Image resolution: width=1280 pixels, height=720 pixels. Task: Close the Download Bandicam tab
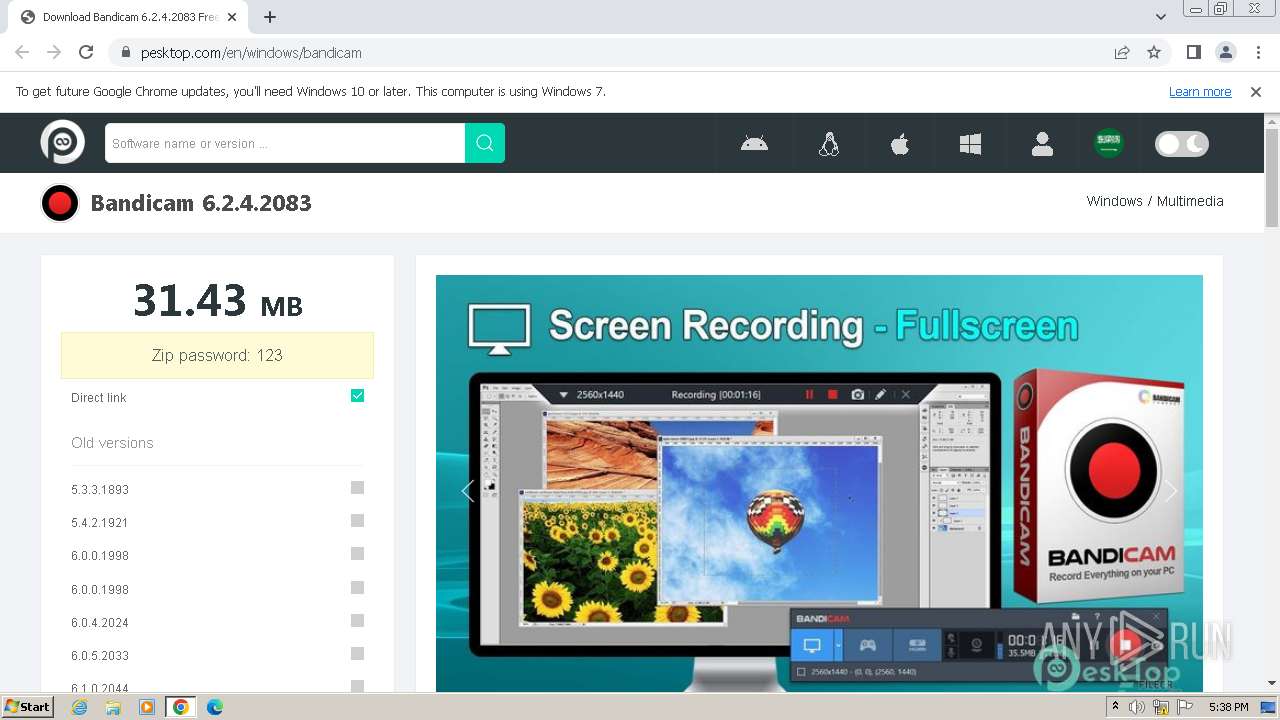click(233, 17)
